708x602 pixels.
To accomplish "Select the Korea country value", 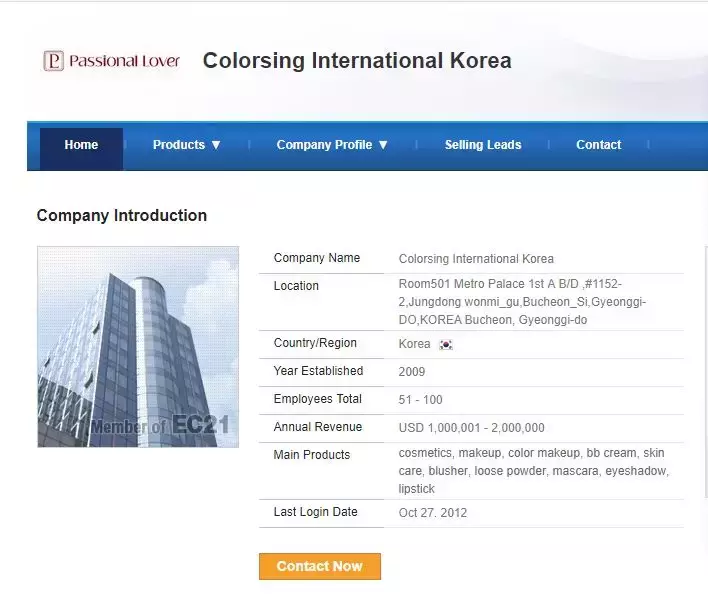I will click(414, 344).
